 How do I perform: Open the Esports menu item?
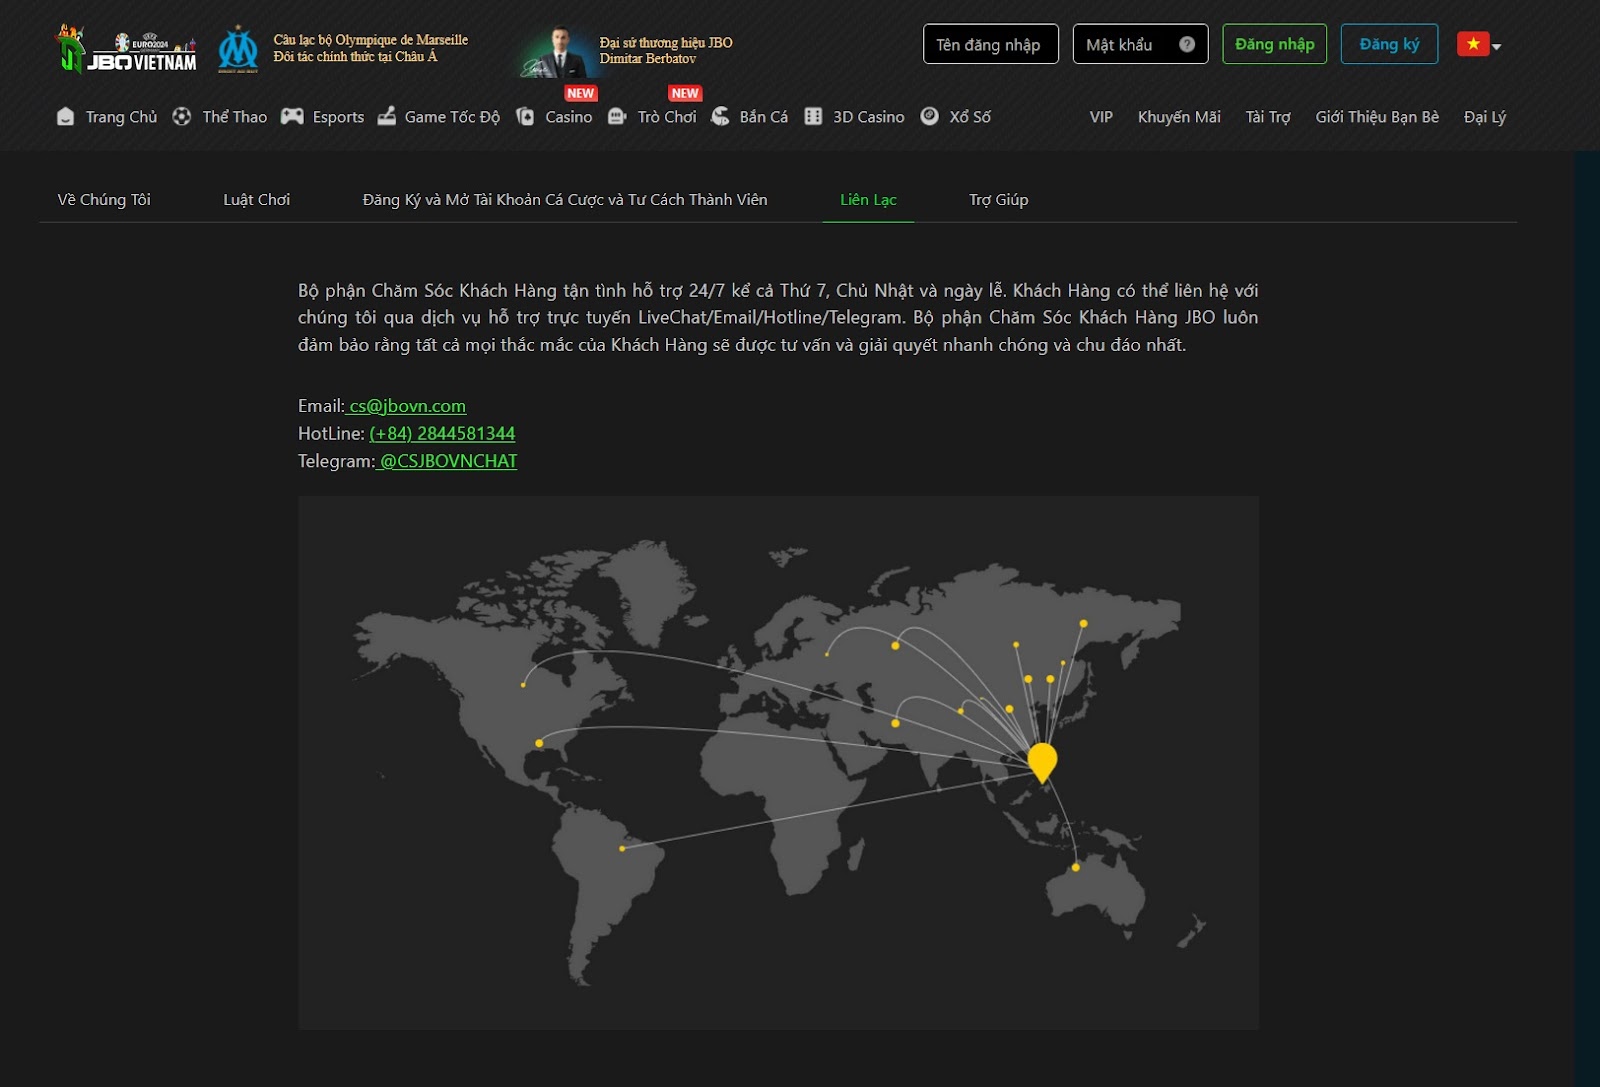click(338, 117)
